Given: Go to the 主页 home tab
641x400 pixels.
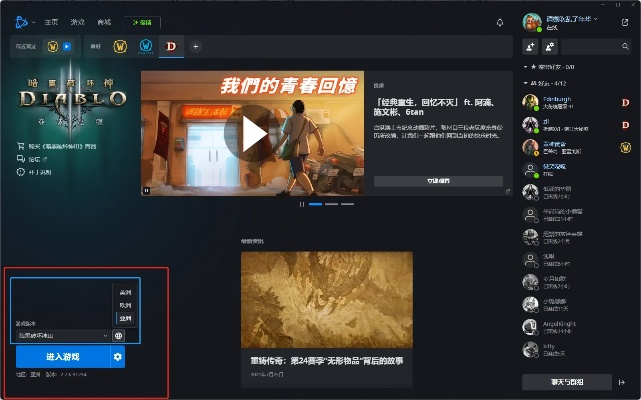Looking at the screenshot, I should click(51, 22).
